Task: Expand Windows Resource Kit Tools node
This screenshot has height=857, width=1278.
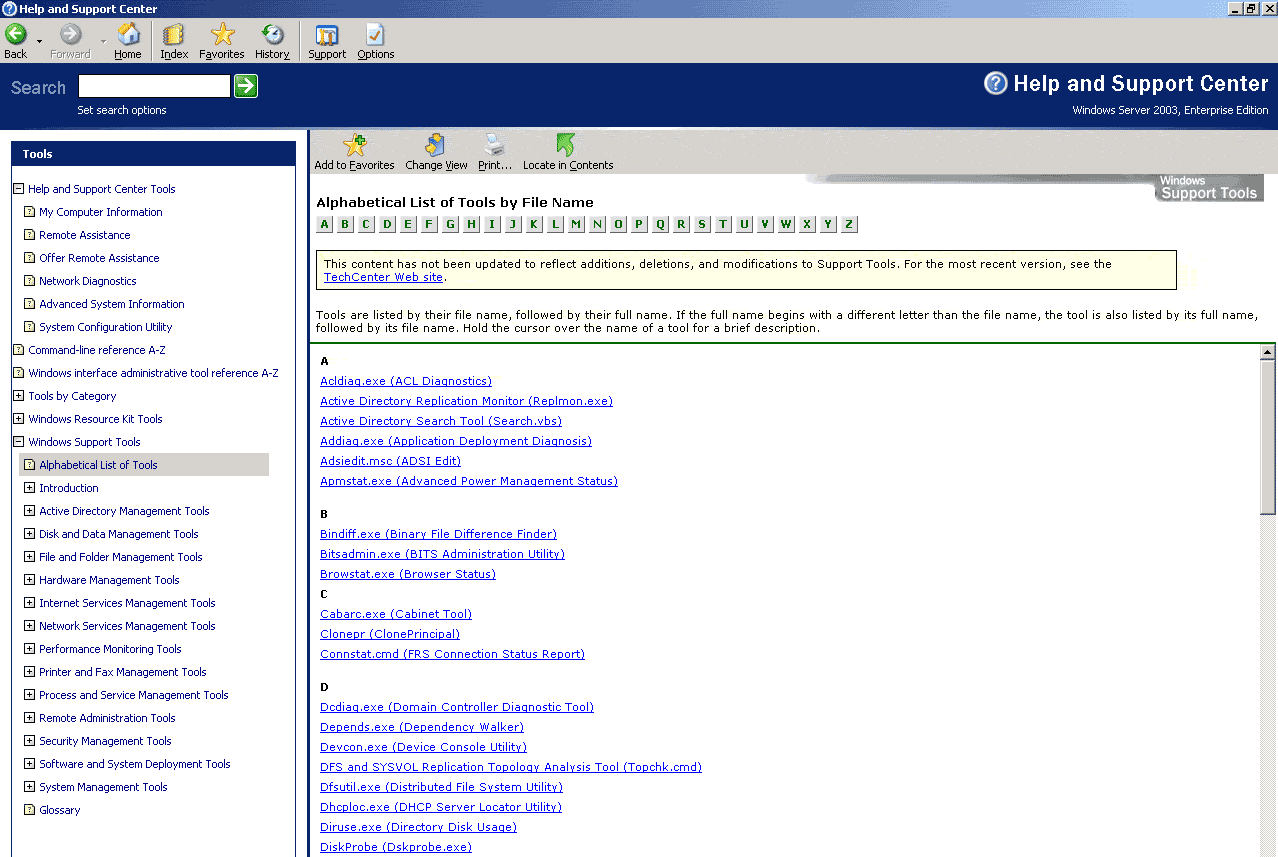Action: pyautogui.click(x=18, y=419)
